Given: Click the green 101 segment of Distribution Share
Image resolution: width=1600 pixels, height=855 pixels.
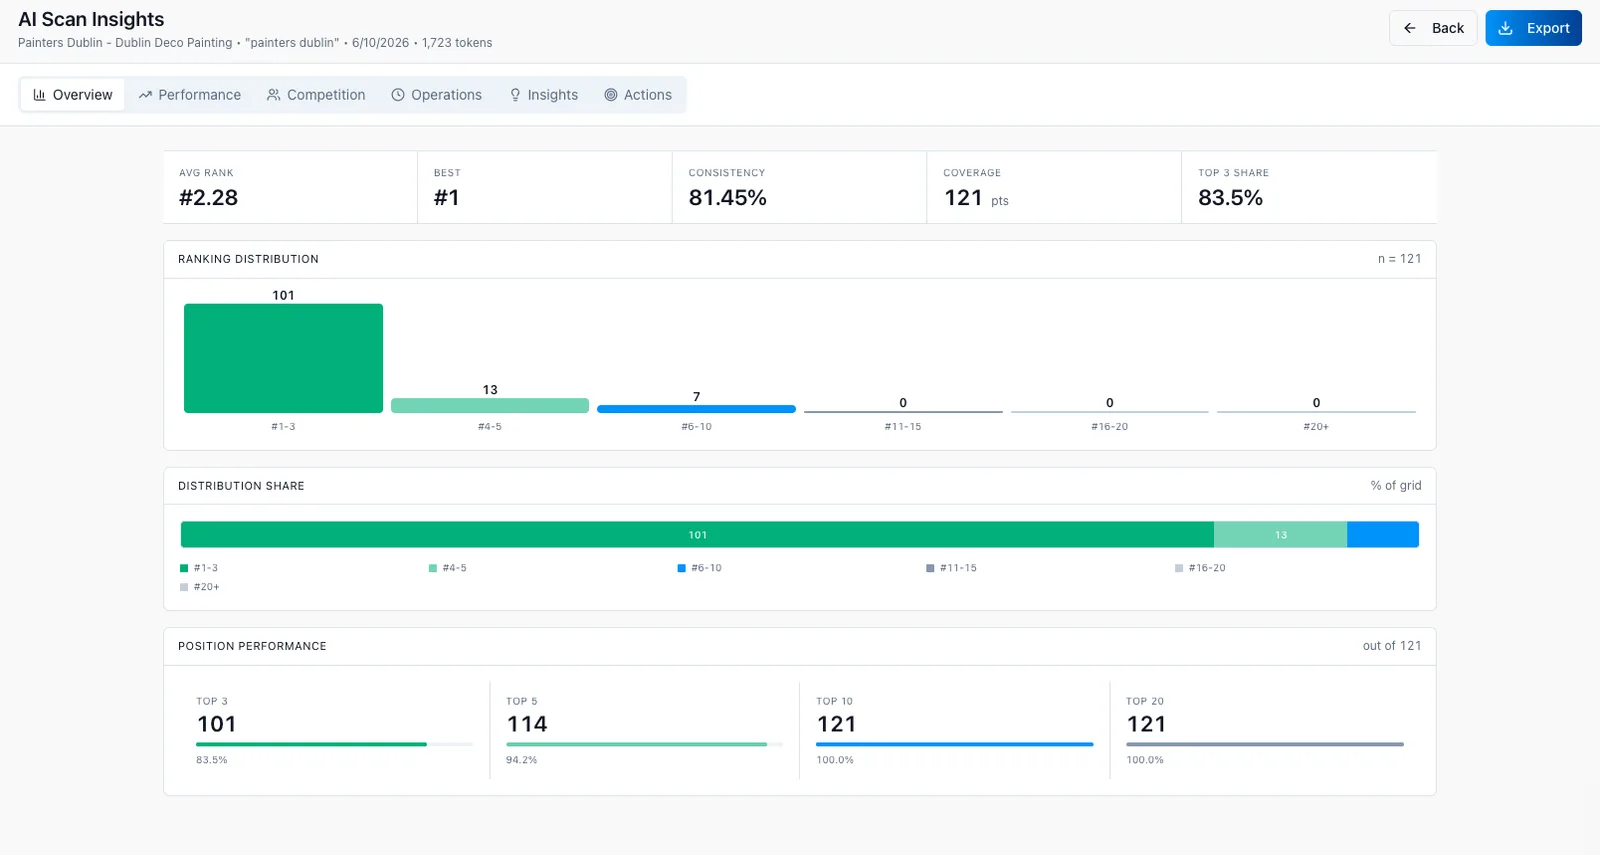Looking at the screenshot, I should [697, 535].
